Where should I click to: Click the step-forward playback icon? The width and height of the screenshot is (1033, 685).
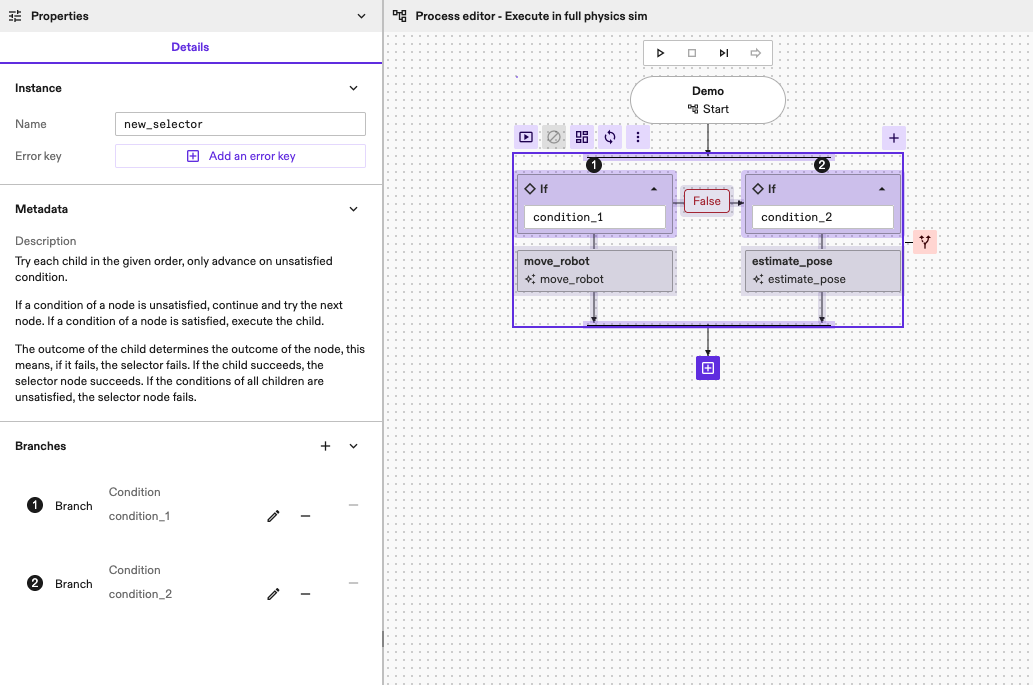tap(724, 53)
